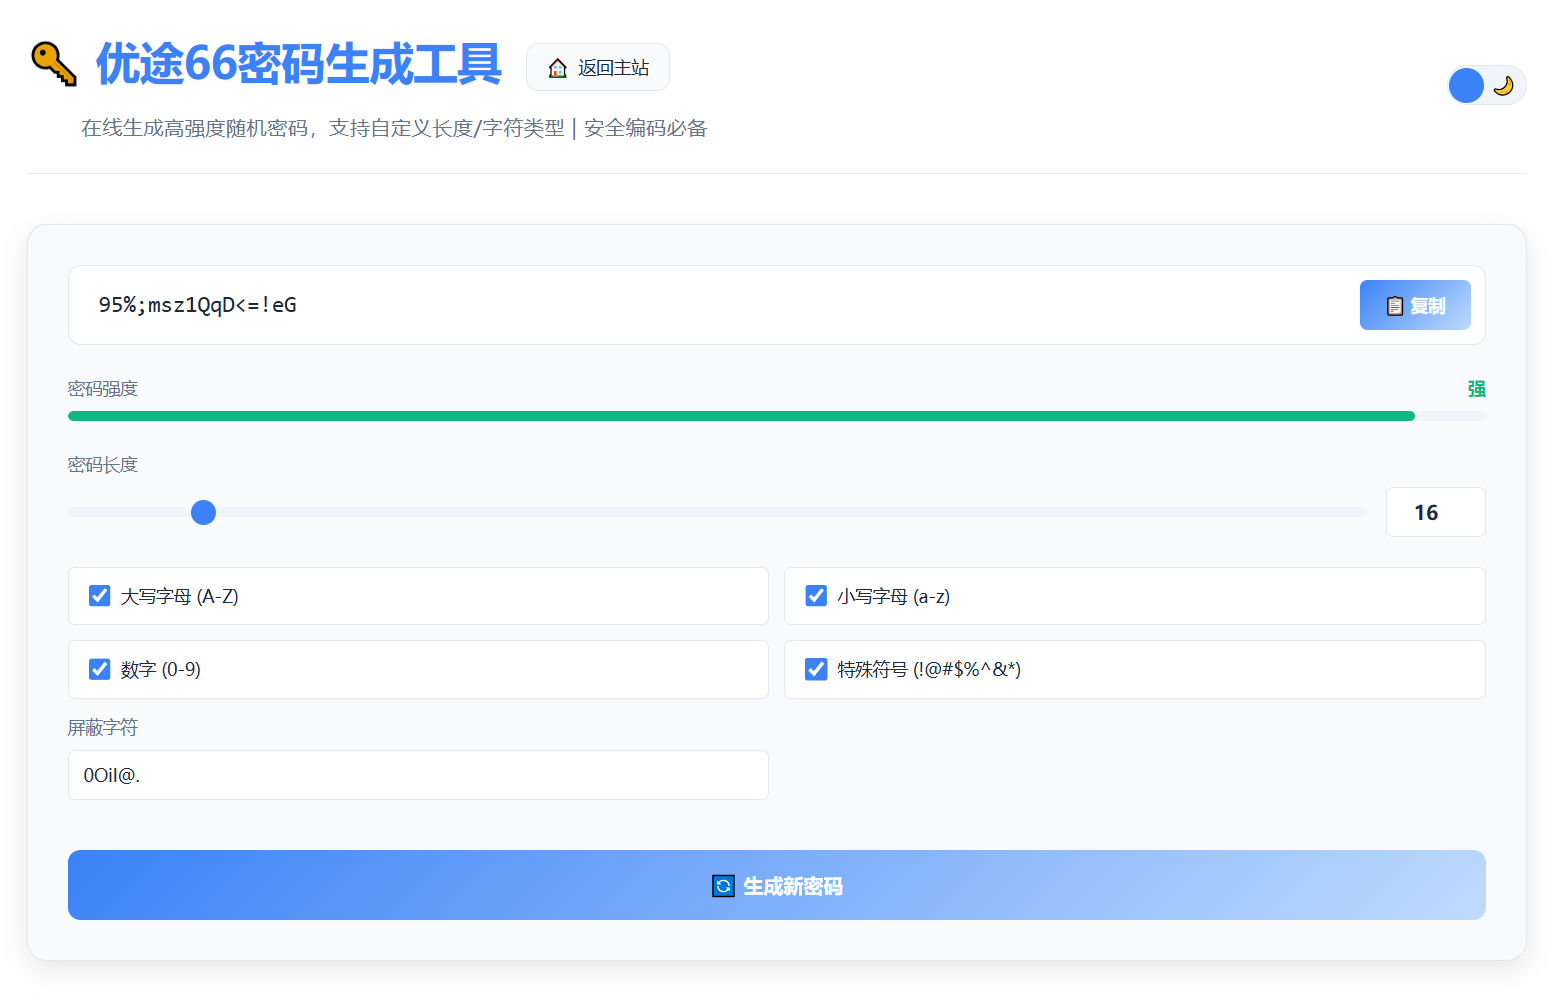This screenshot has width=1561, height=995.
Task: Click the 强 strength indicator text
Action: (x=1476, y=389)
